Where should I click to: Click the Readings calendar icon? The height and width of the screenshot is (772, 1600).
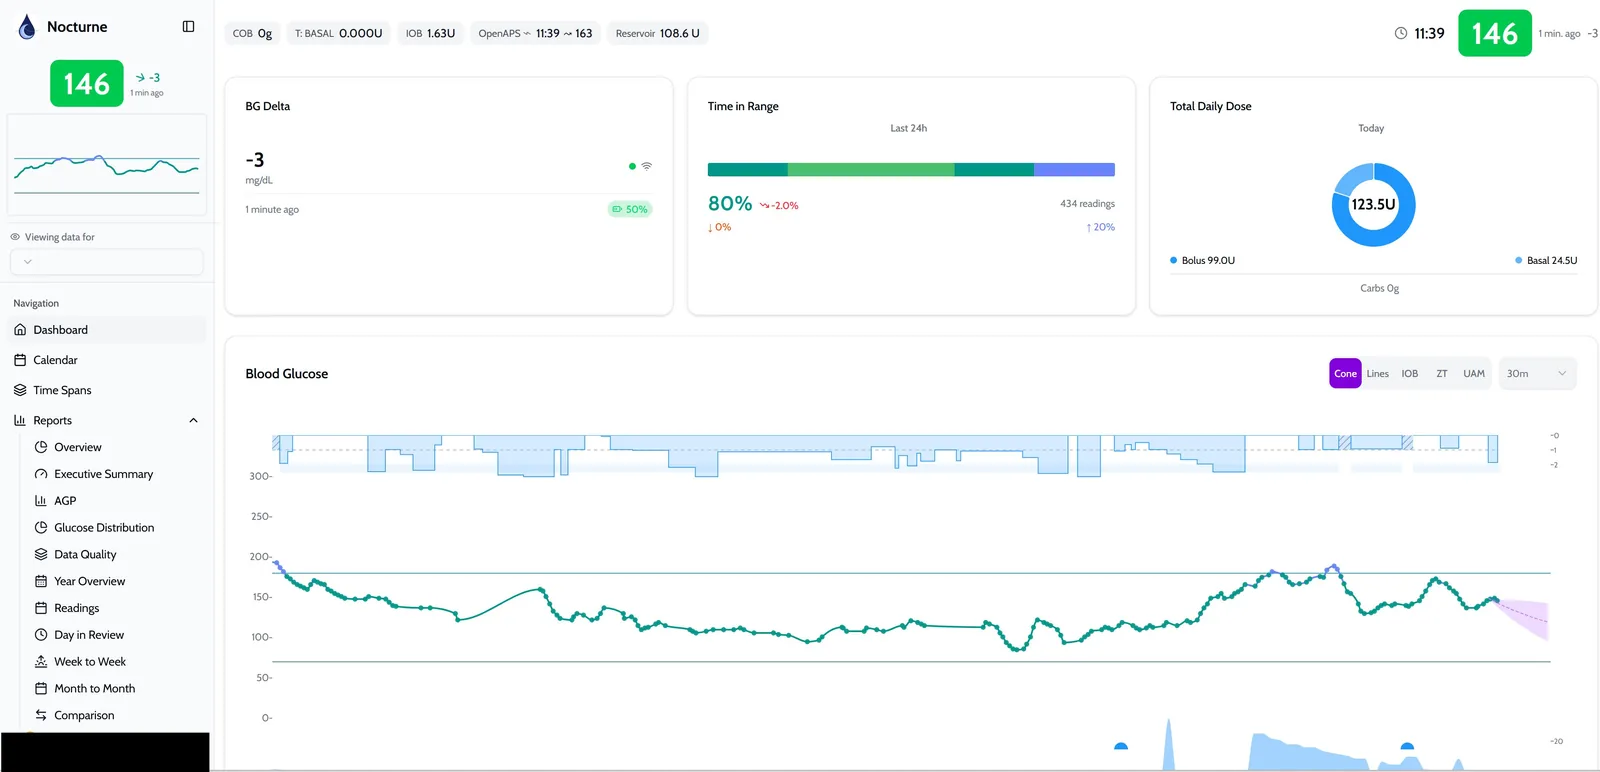(41, 608)
